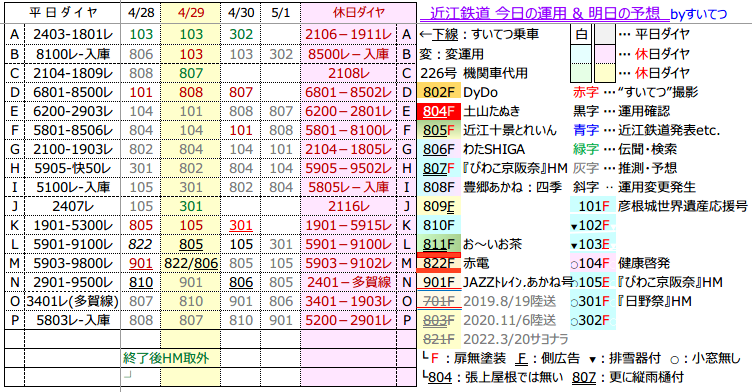Click the ○301F 日野祭 legend cell

click(x=594, y=301)
